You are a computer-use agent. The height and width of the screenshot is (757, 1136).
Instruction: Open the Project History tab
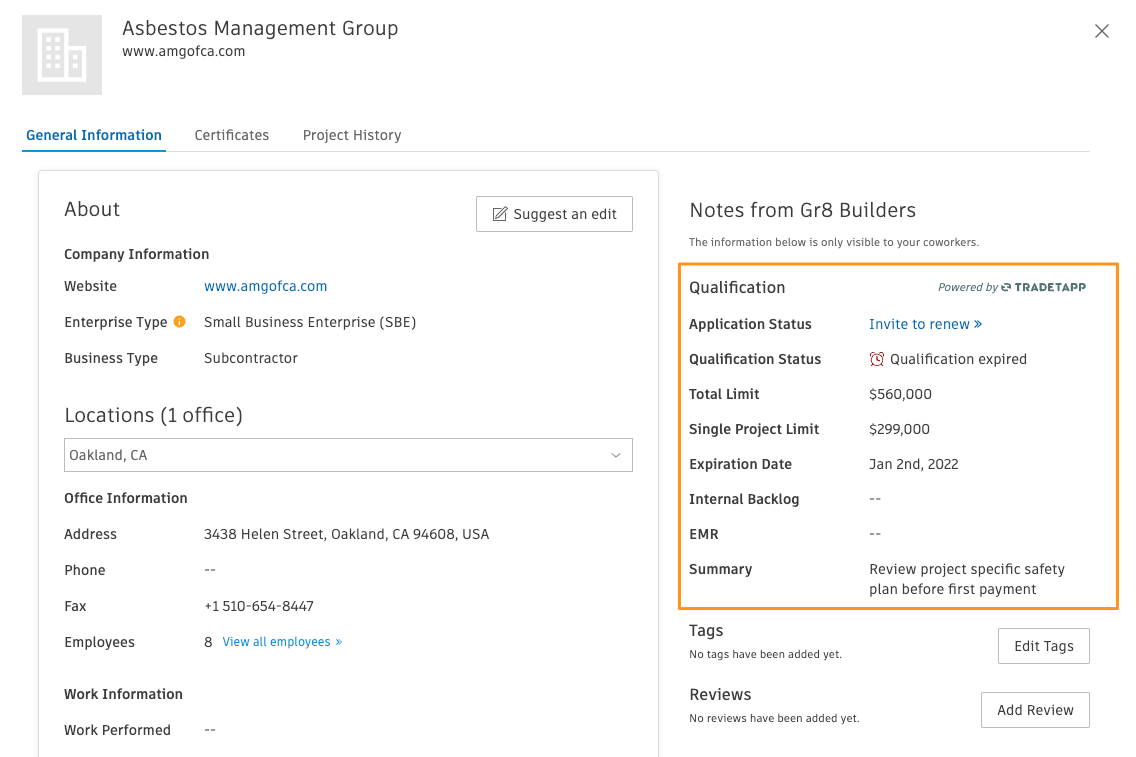[352, 135]
